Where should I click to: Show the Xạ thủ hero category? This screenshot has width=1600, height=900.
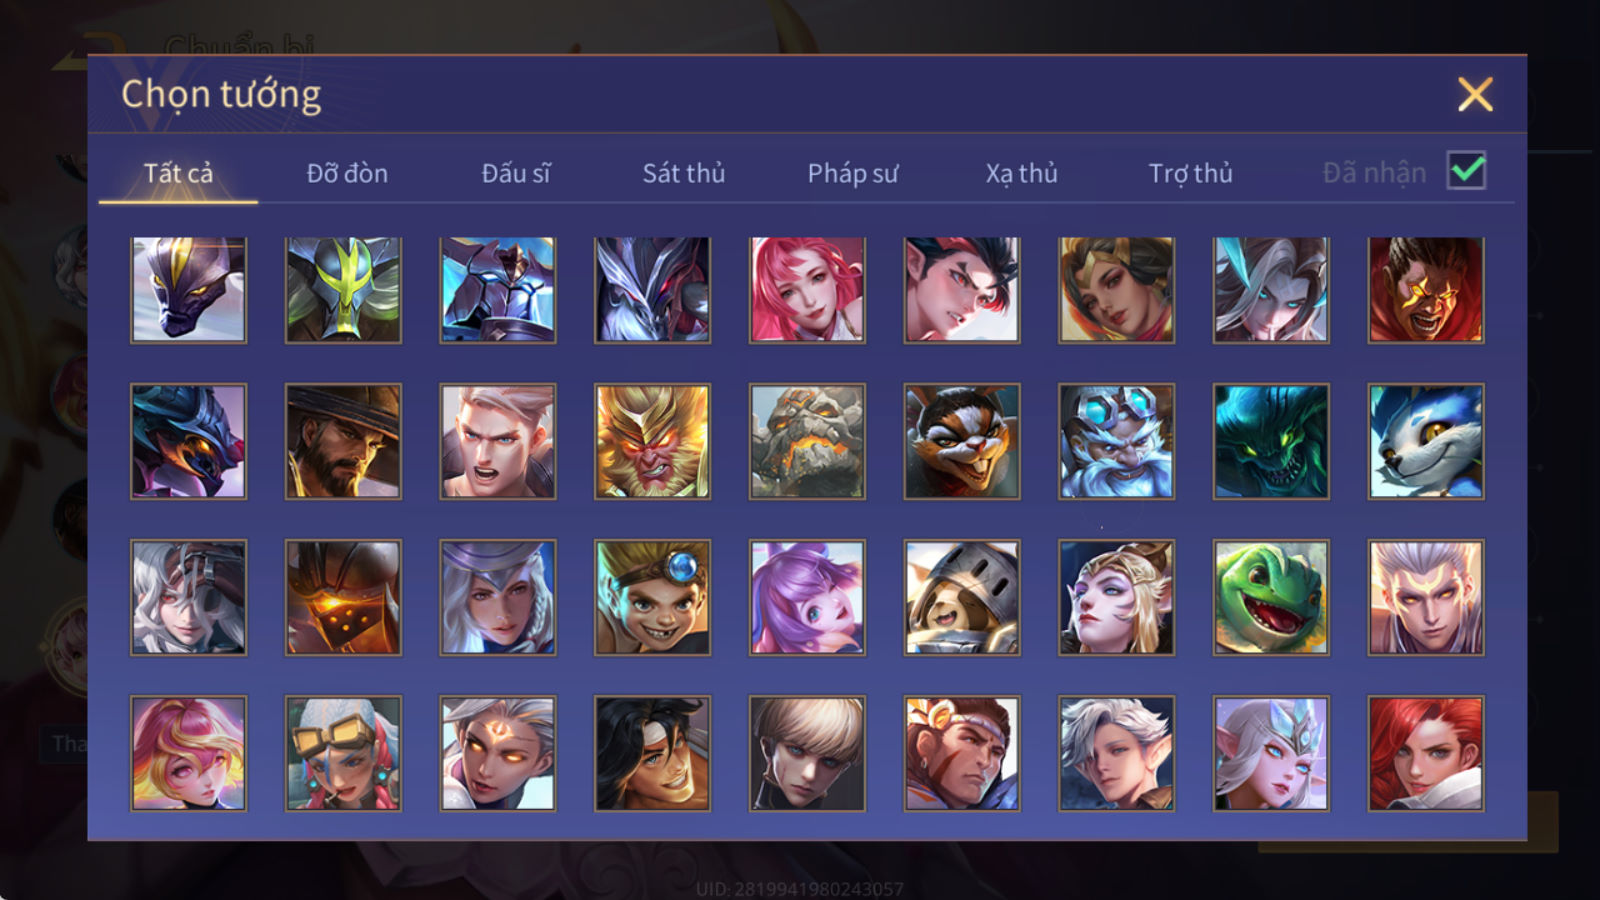(1021, 173)
